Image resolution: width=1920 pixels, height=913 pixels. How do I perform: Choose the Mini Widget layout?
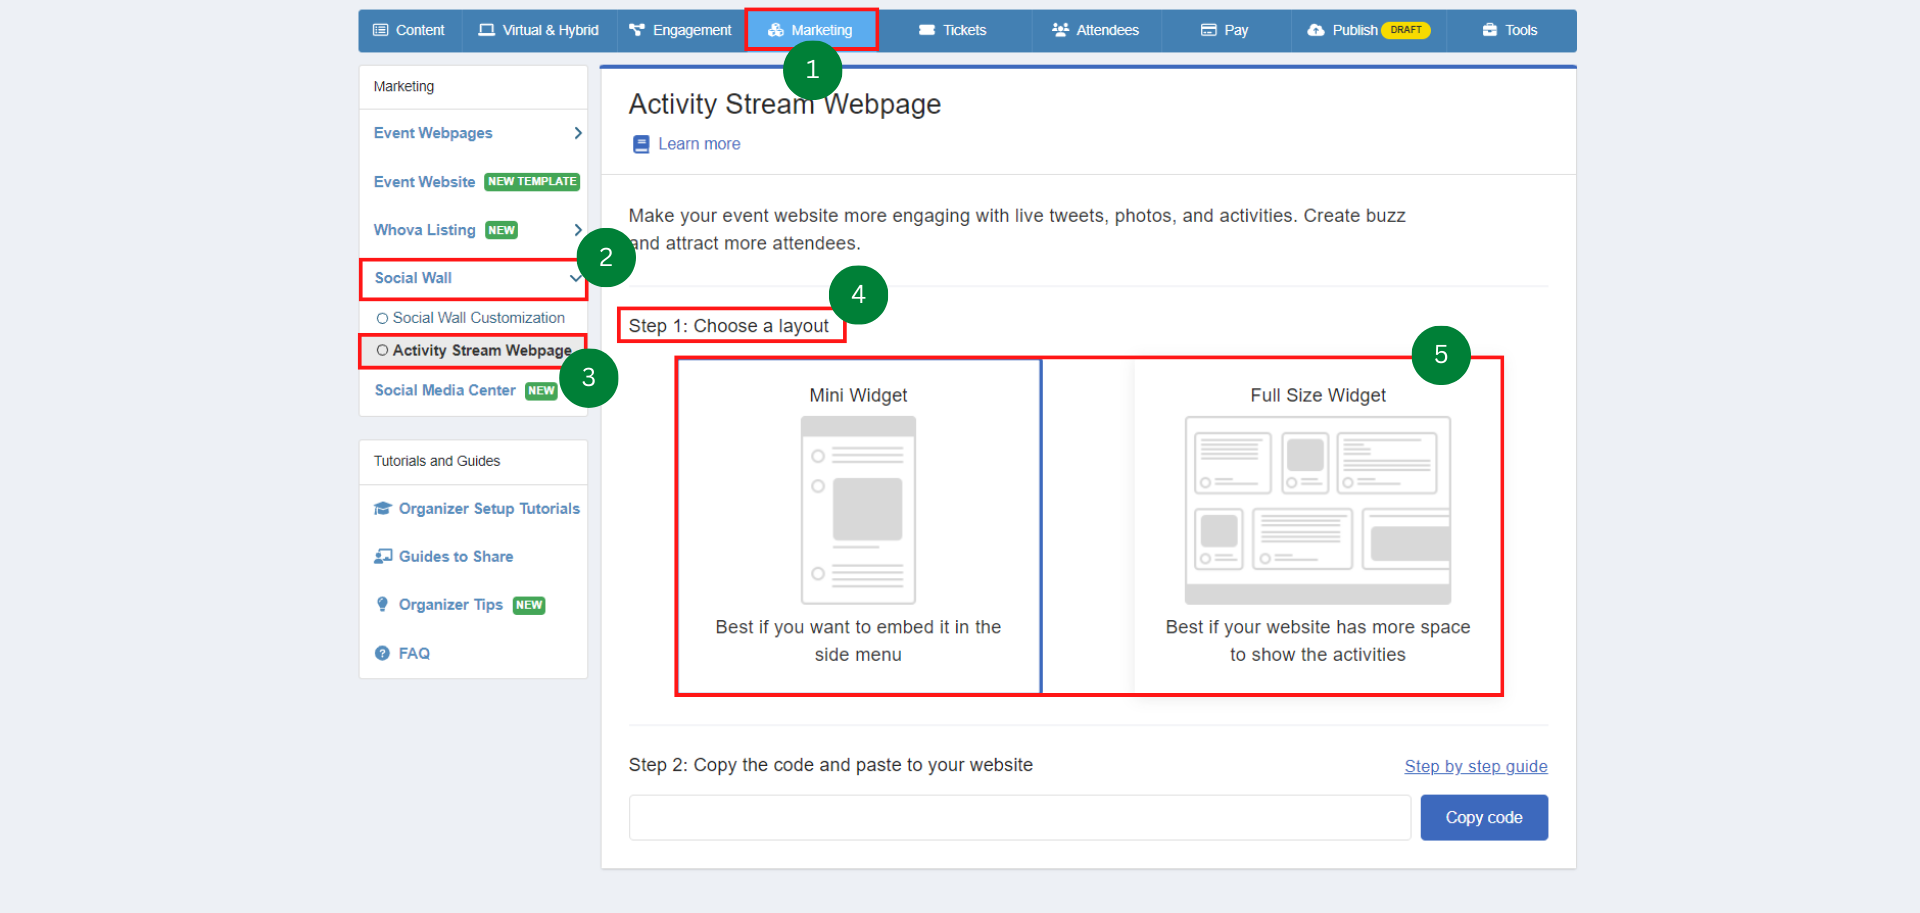point(857,525)
